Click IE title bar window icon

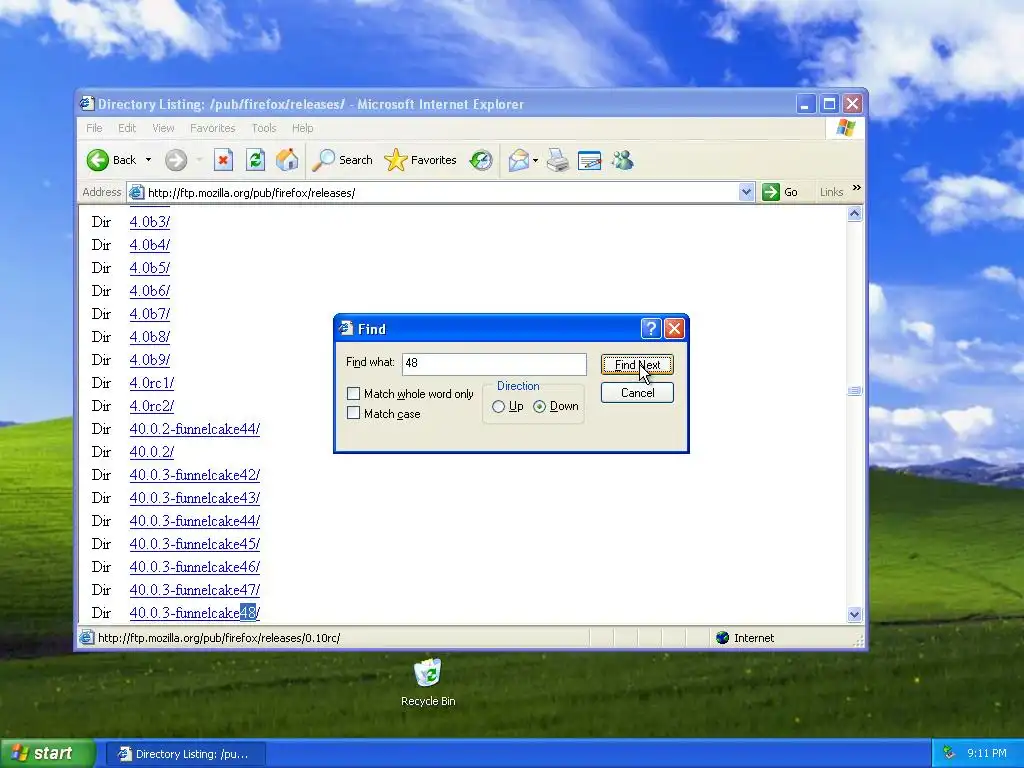pos(87,104)
